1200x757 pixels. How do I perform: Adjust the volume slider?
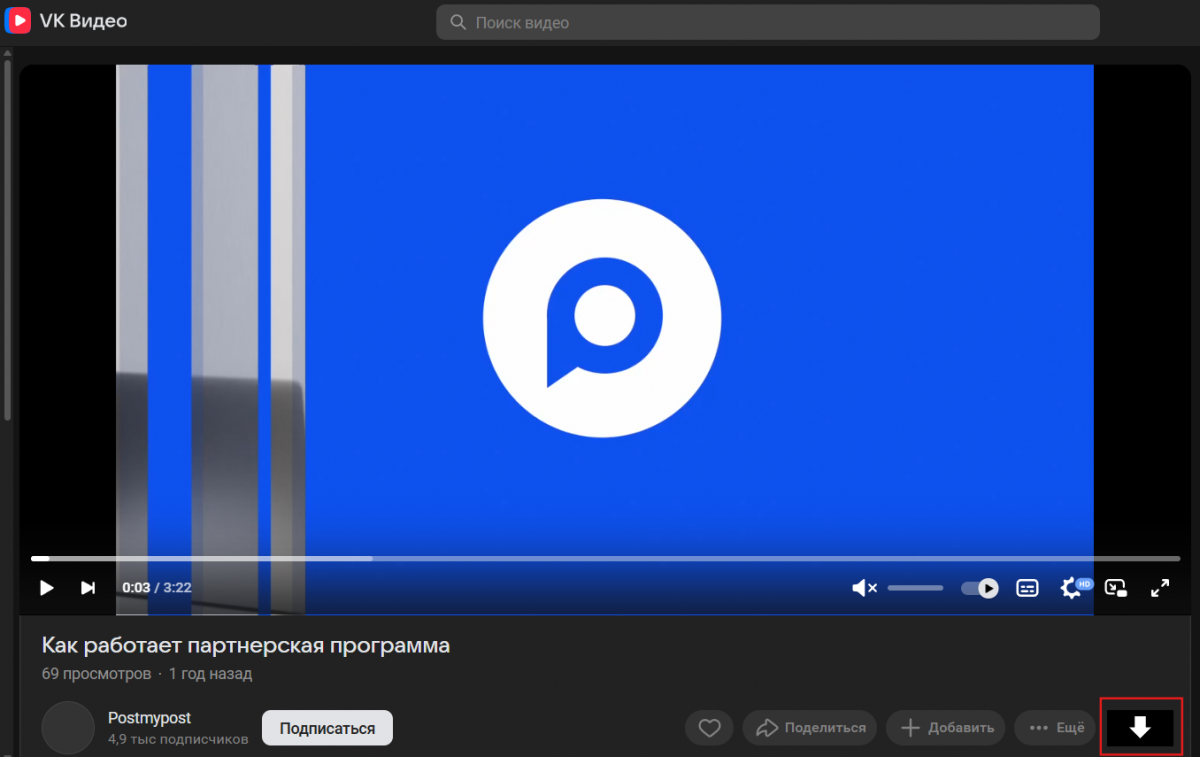click(915, 588)
